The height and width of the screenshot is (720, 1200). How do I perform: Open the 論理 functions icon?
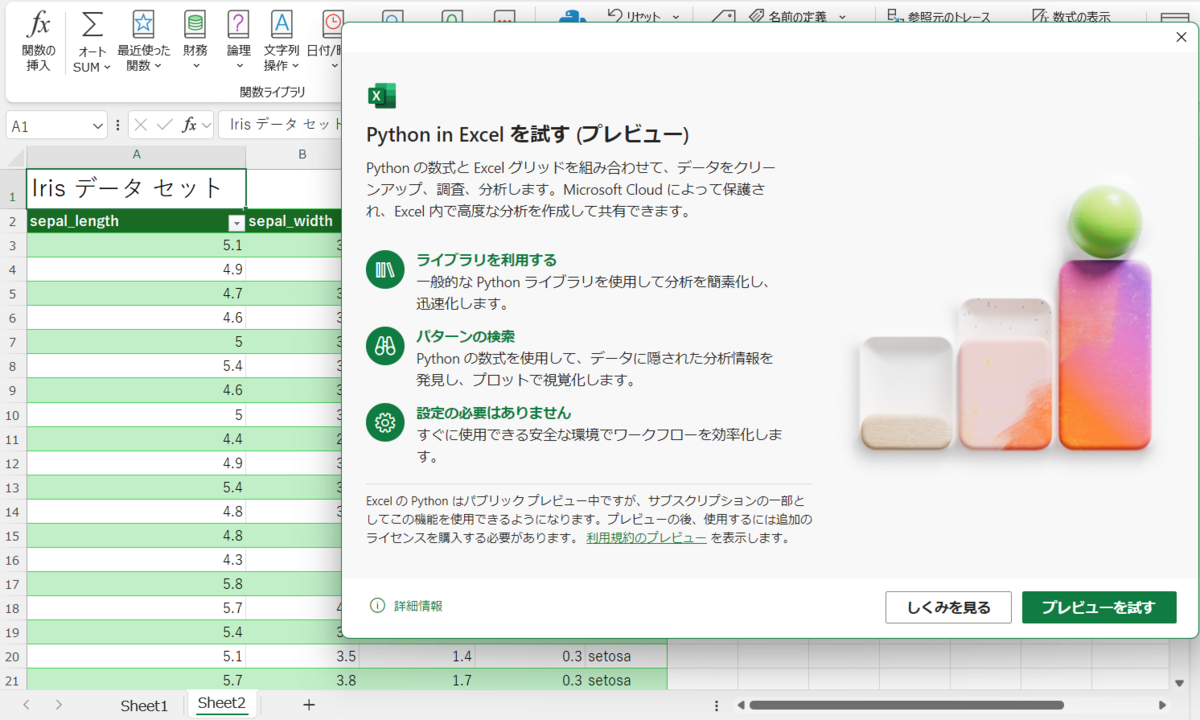click(238, 24)
